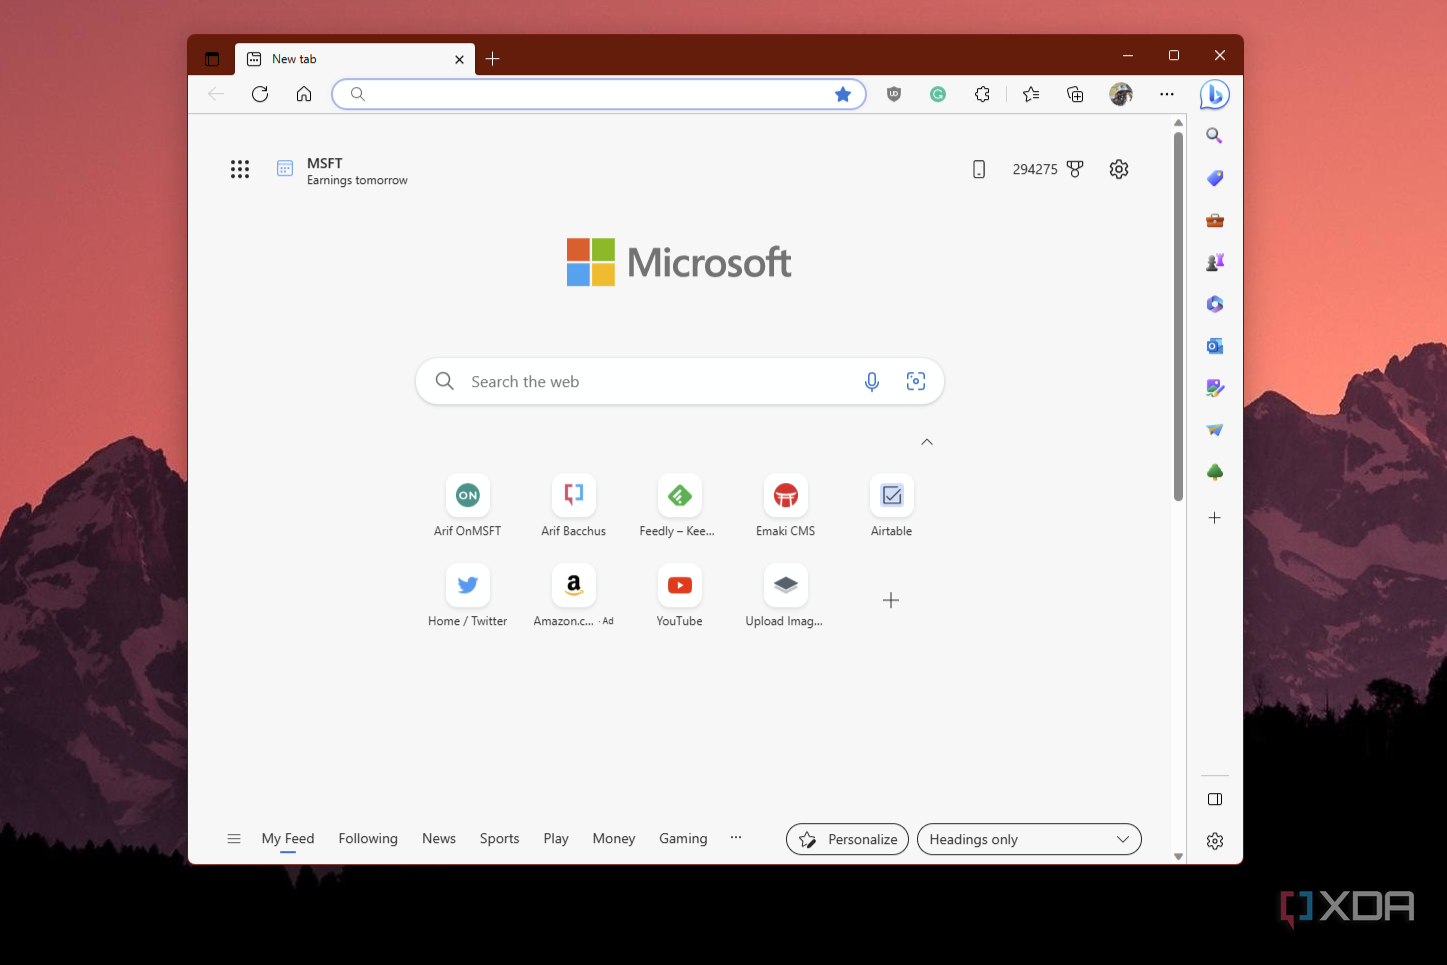
Task: Open rewards points 294275 trophy
Action: 1047,170
